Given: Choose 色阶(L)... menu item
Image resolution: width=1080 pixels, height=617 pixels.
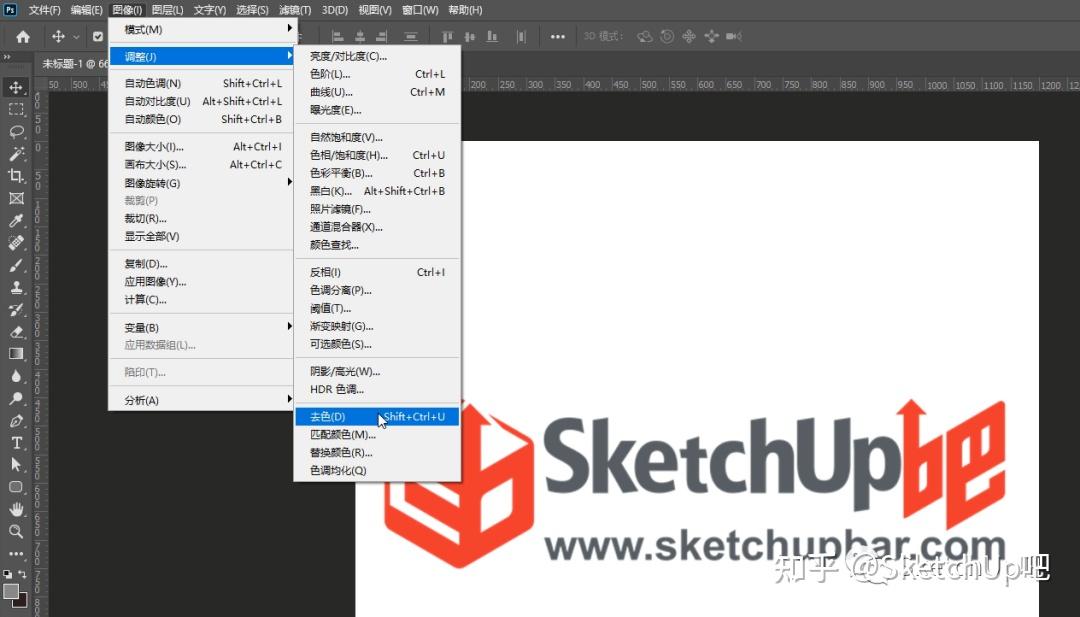Looking at the screenshot, I should [x=377, y=74].
